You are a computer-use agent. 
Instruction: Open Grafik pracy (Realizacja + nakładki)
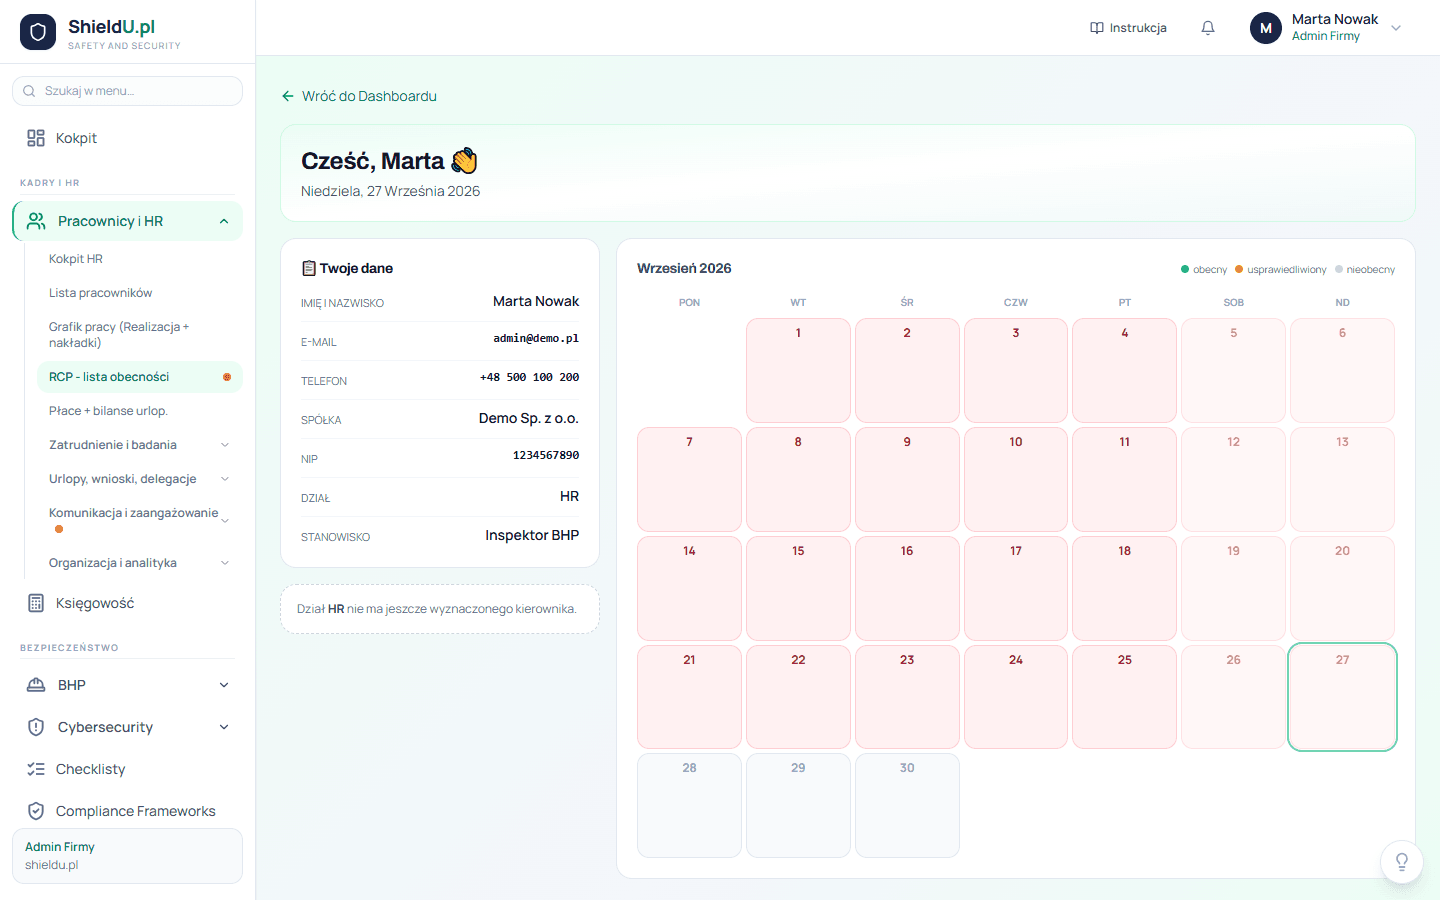click(139, 334)
